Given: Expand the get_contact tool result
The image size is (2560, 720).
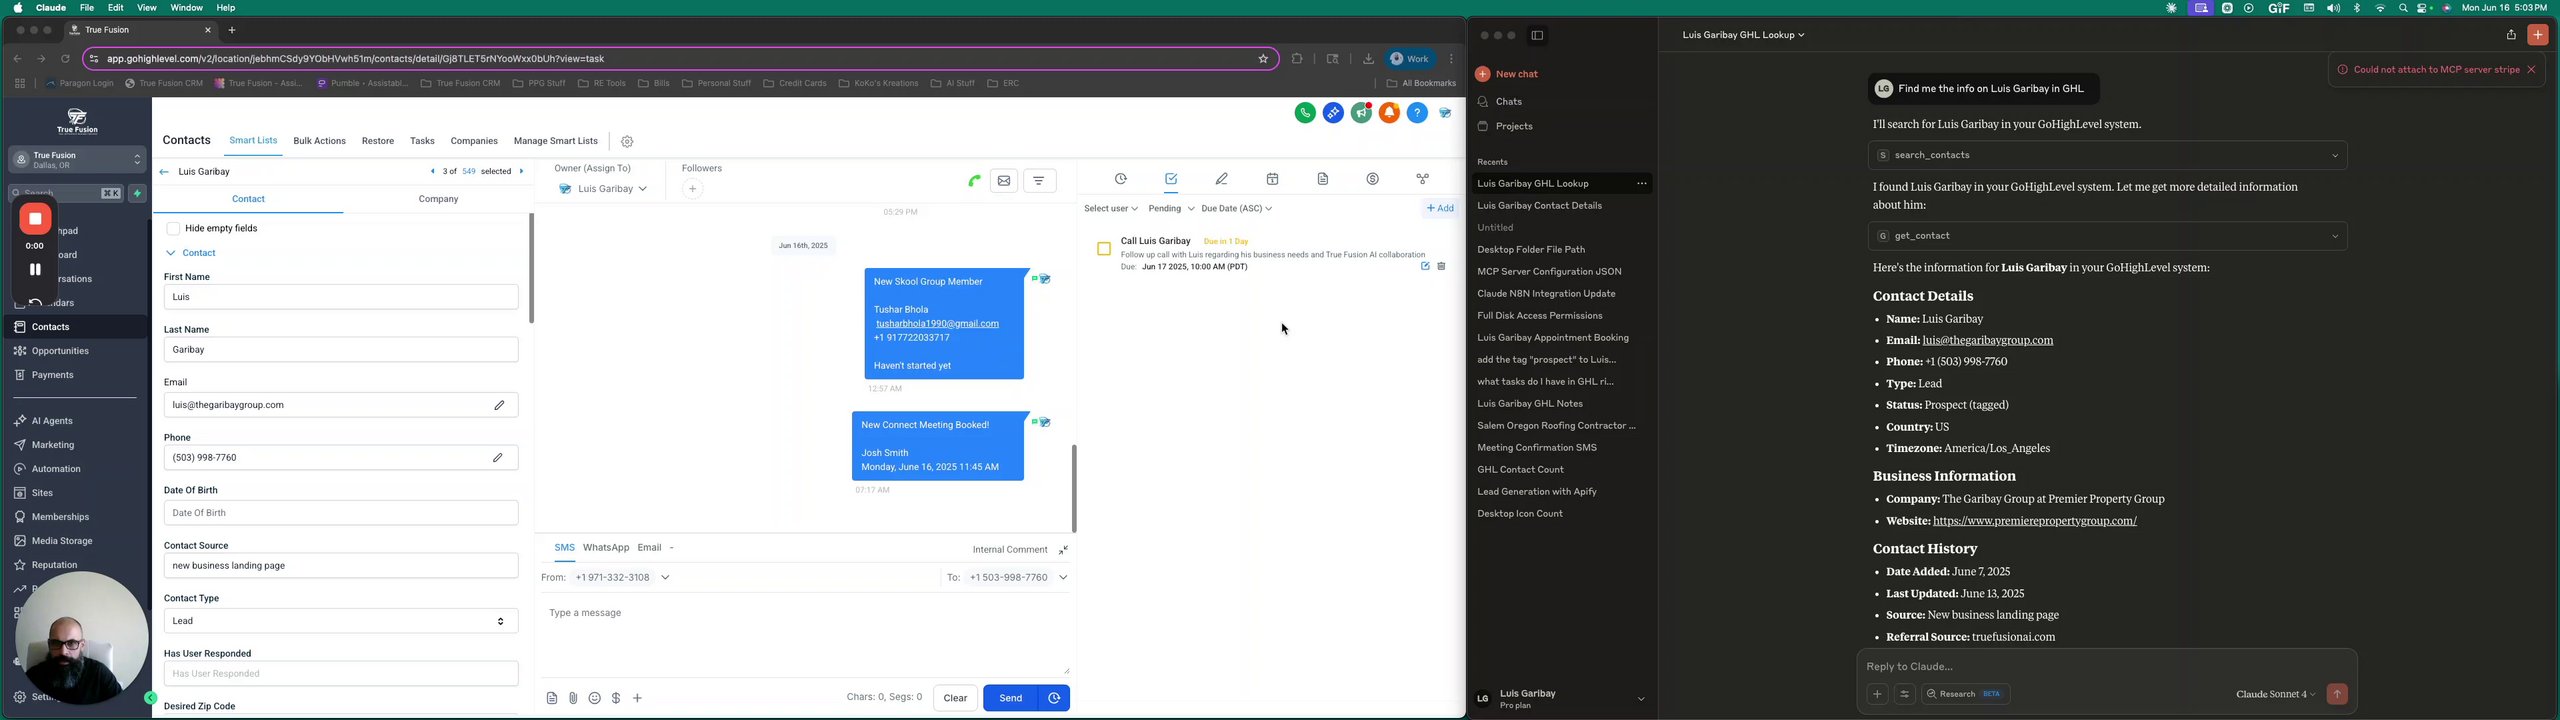Looking at the screenshot, I should click(x=2107, y=237).
